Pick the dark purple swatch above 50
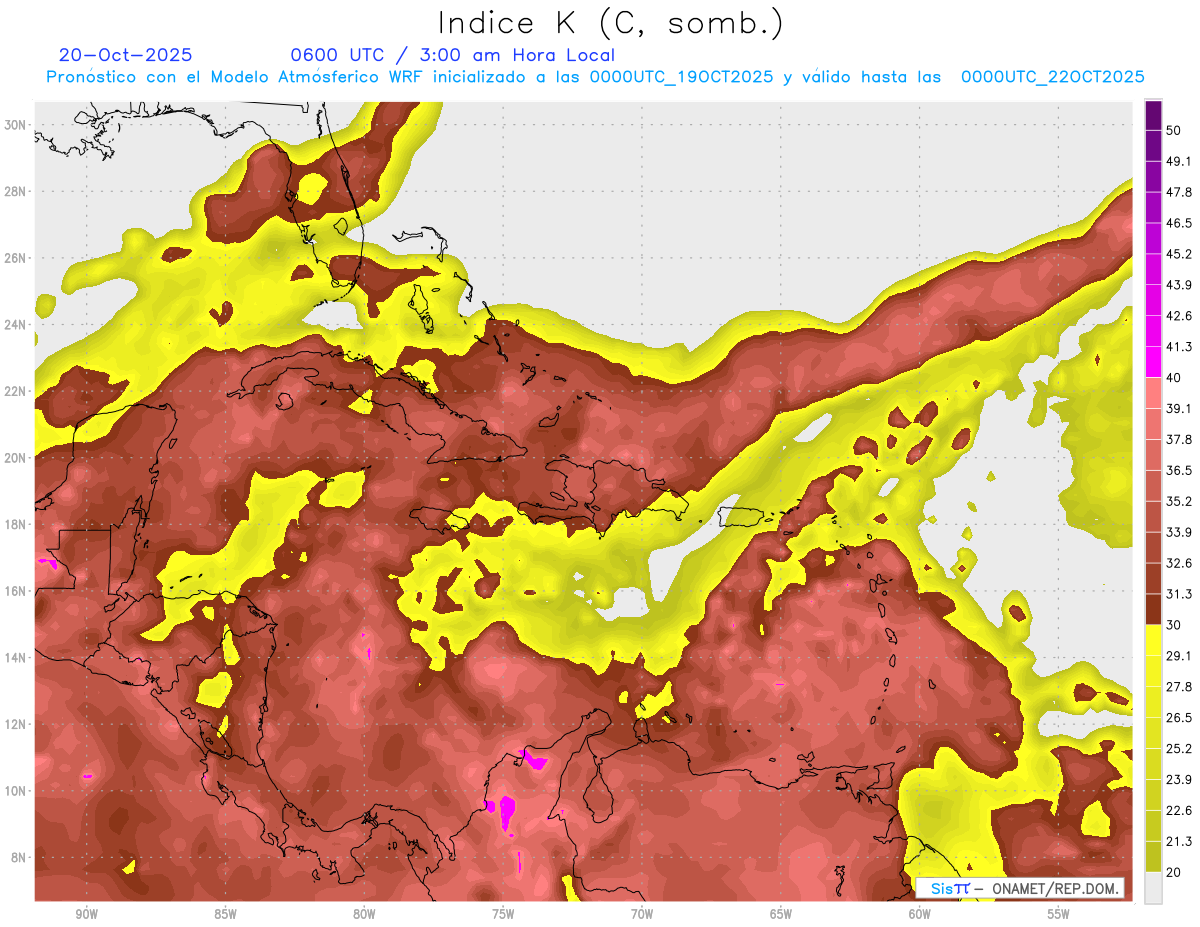The width and height of the screenshot is (1200, 927). point(1153,115)
